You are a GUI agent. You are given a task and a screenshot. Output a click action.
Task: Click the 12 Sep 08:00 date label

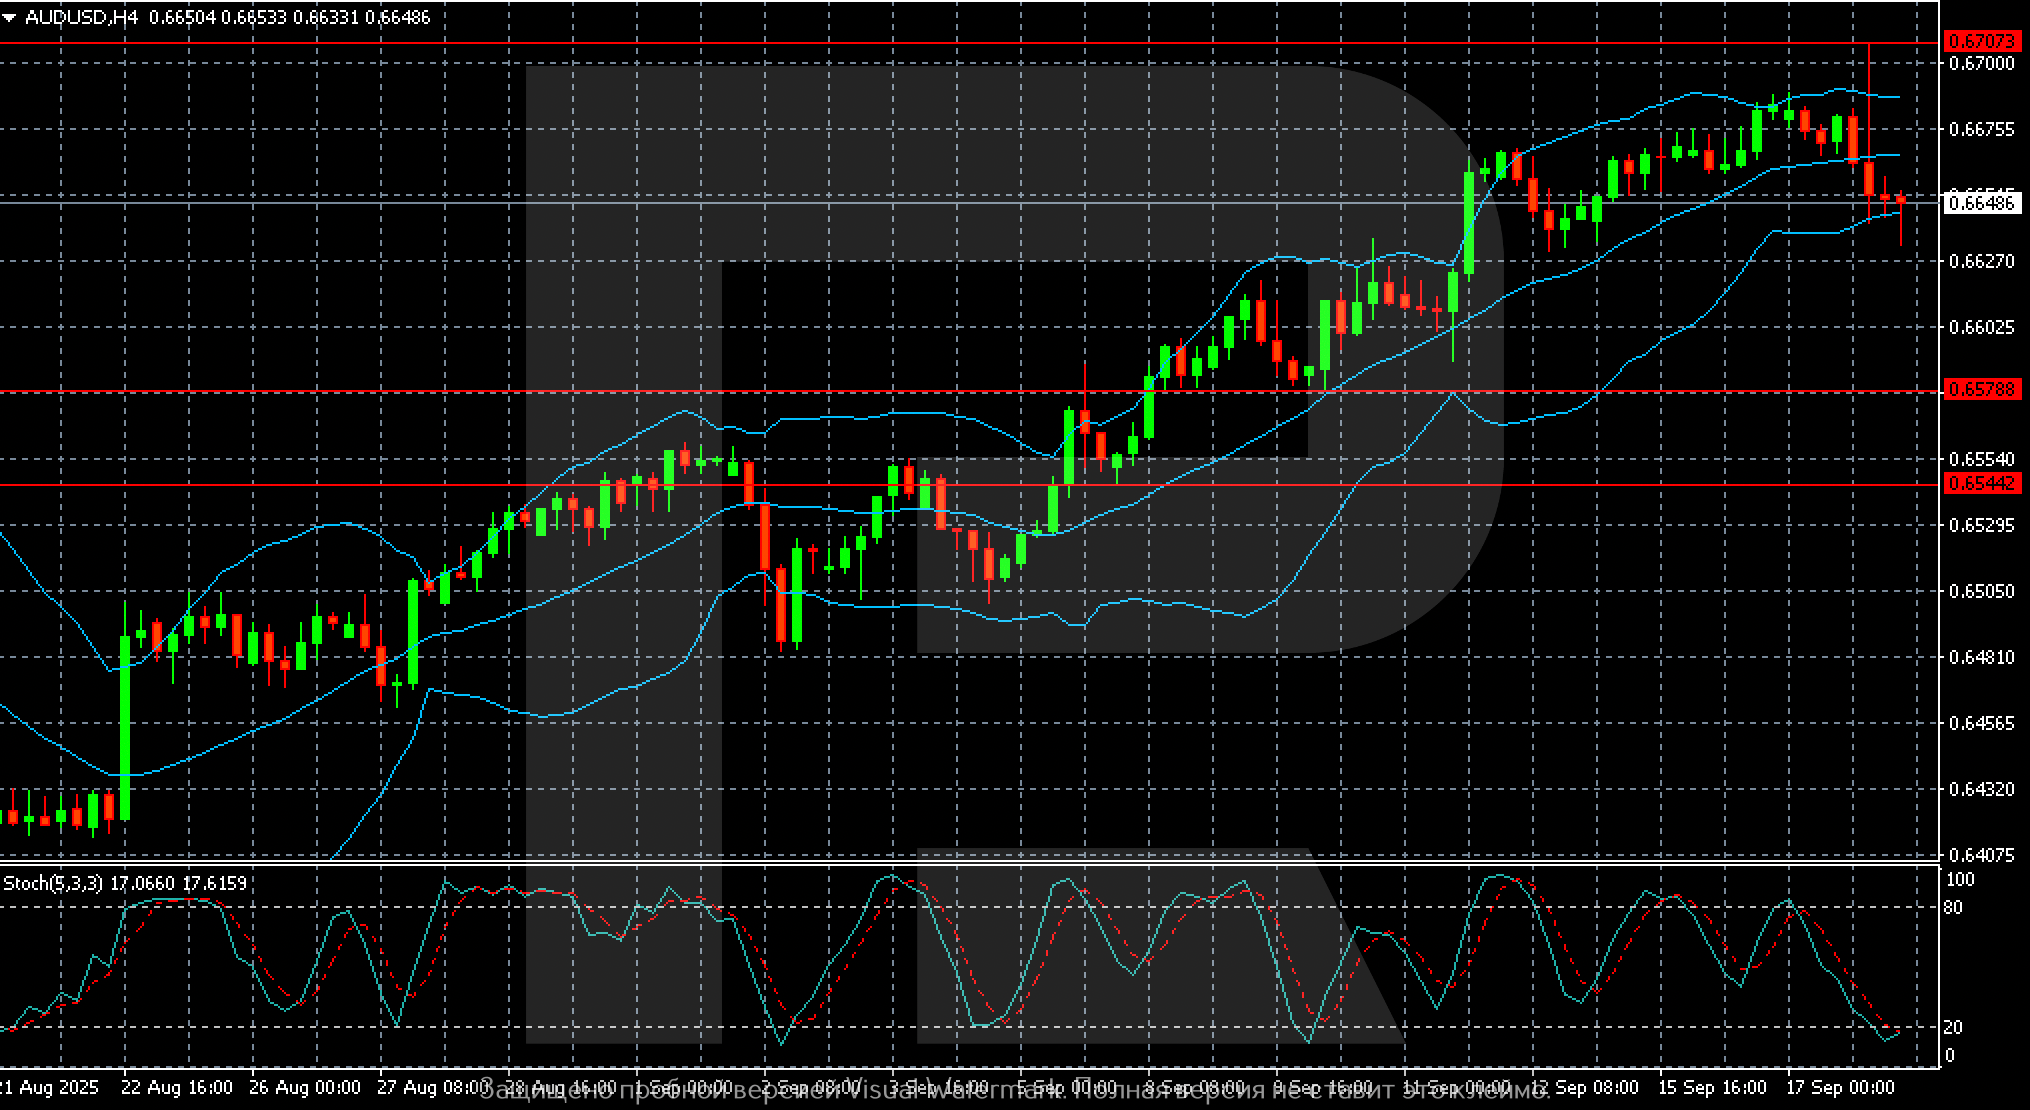[x=1584, y=1087]
